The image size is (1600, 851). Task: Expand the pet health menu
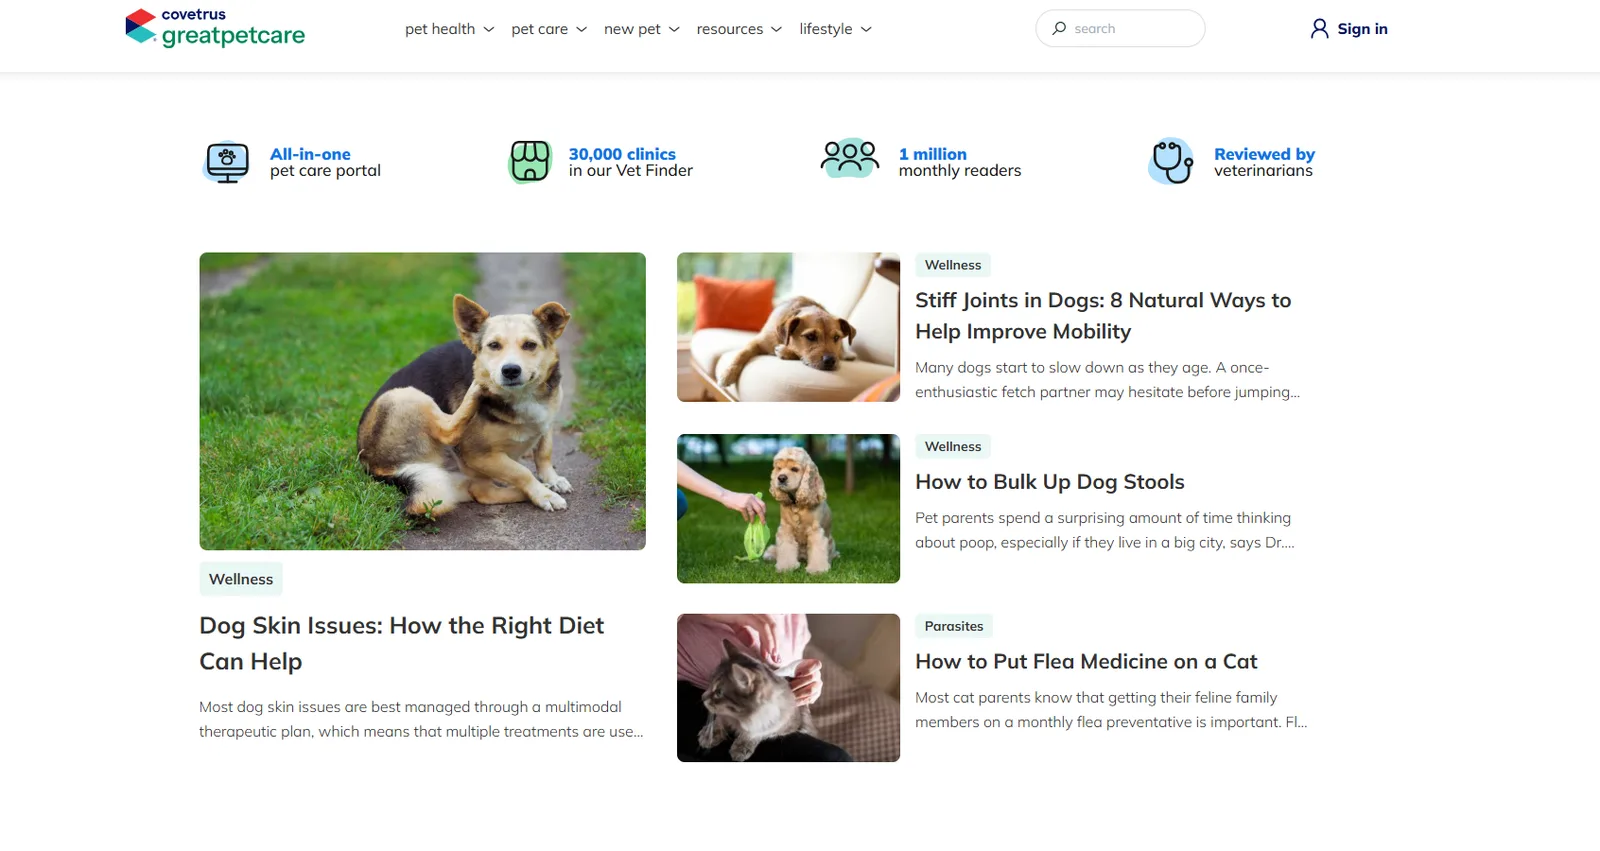tap(450, 29)
